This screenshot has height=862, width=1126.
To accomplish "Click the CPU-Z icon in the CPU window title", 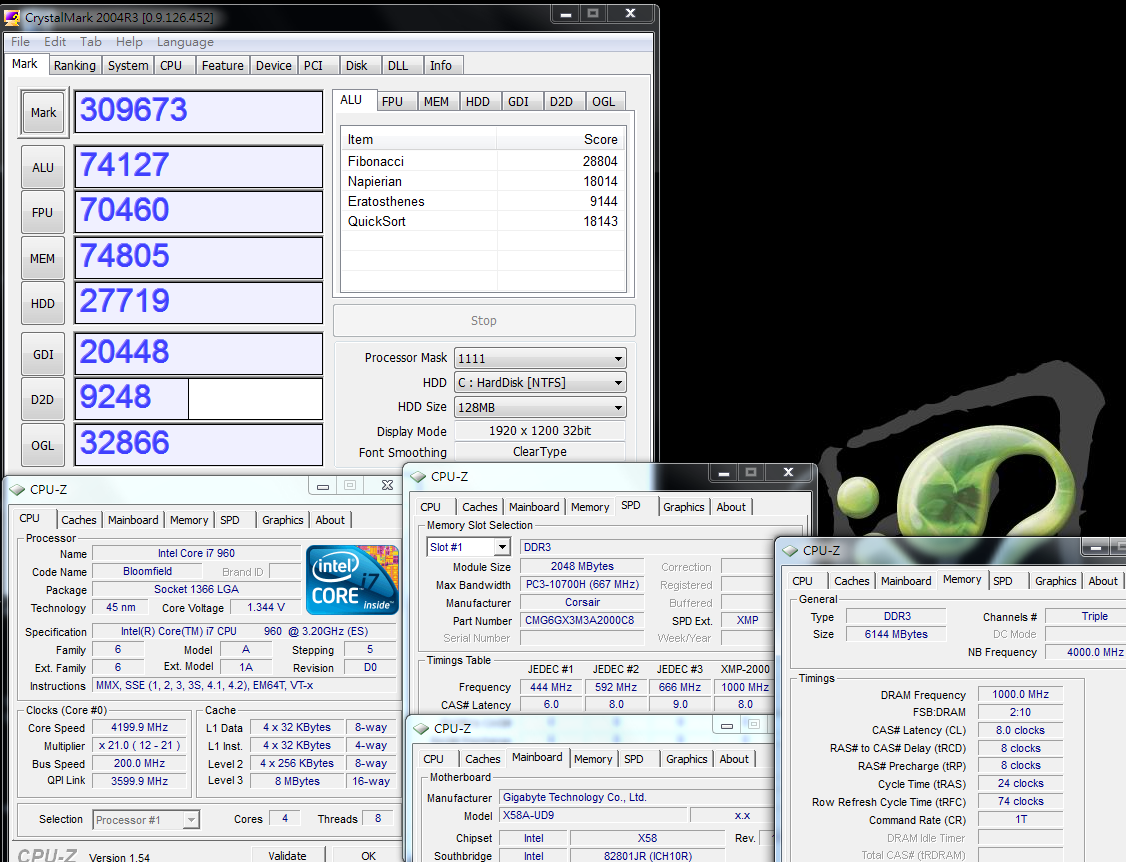I will pyautogui.click(x=17, y=489).
